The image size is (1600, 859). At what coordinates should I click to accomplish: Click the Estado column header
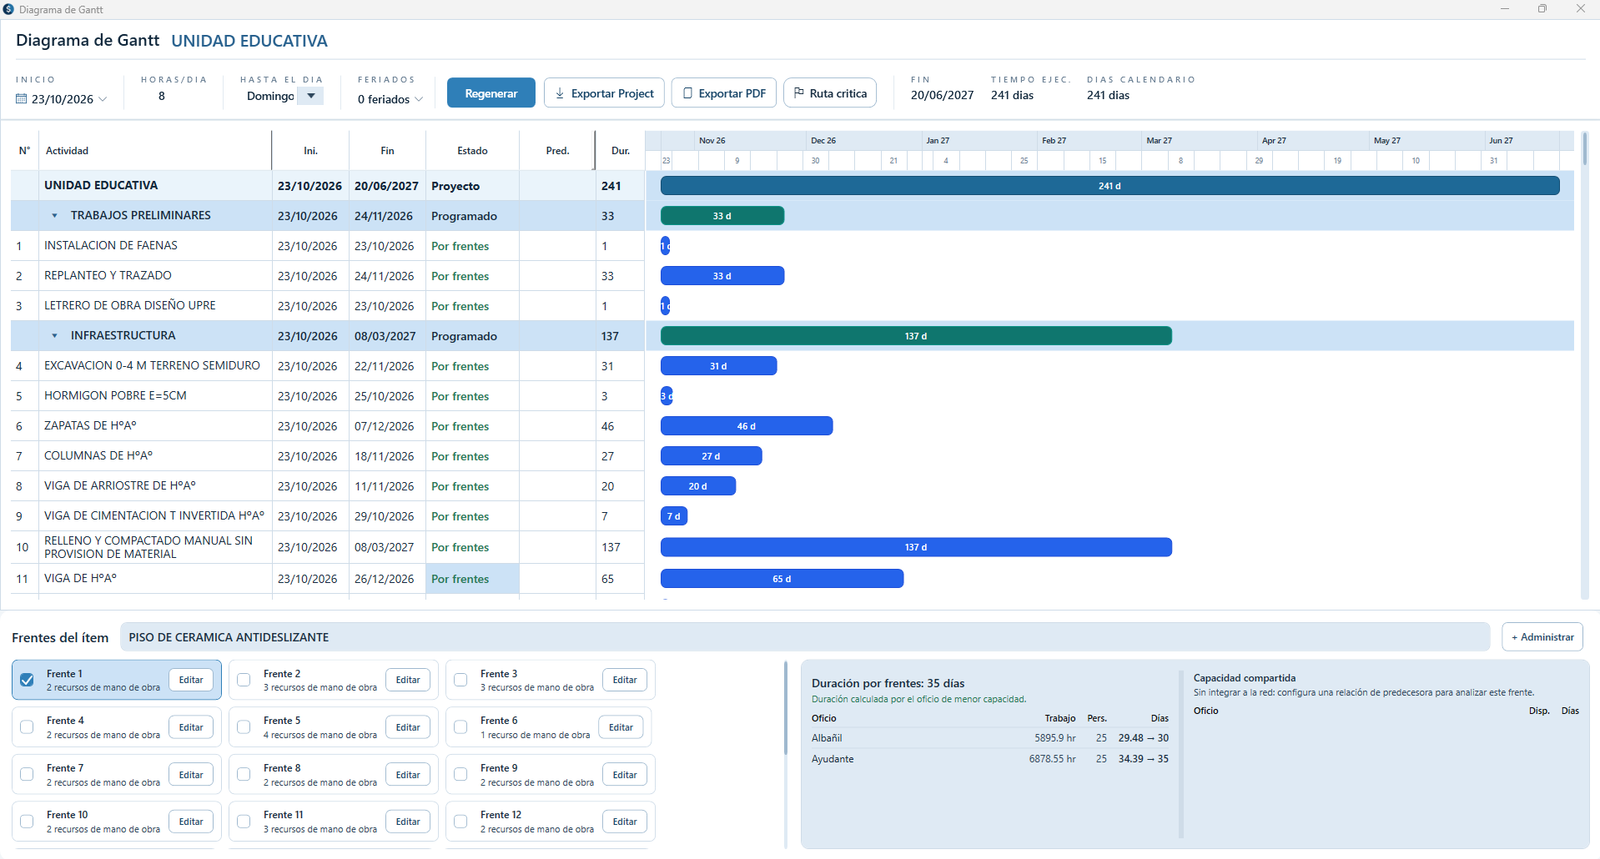click(473, 151)
